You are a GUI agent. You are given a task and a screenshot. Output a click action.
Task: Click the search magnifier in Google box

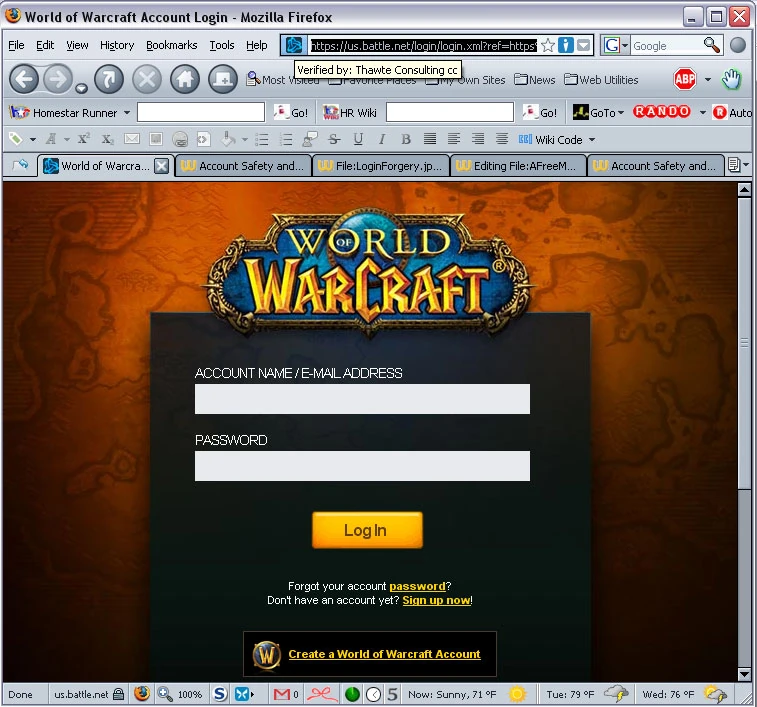(711, 45)
